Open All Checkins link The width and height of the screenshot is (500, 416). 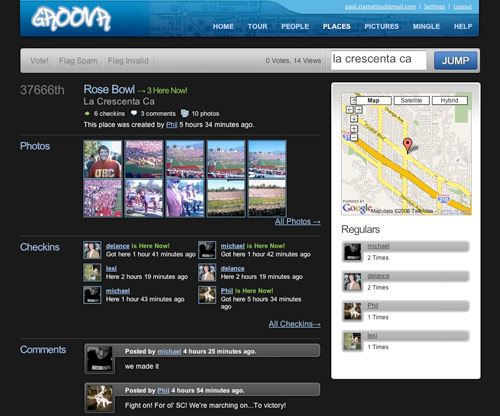tap(295, 324)
